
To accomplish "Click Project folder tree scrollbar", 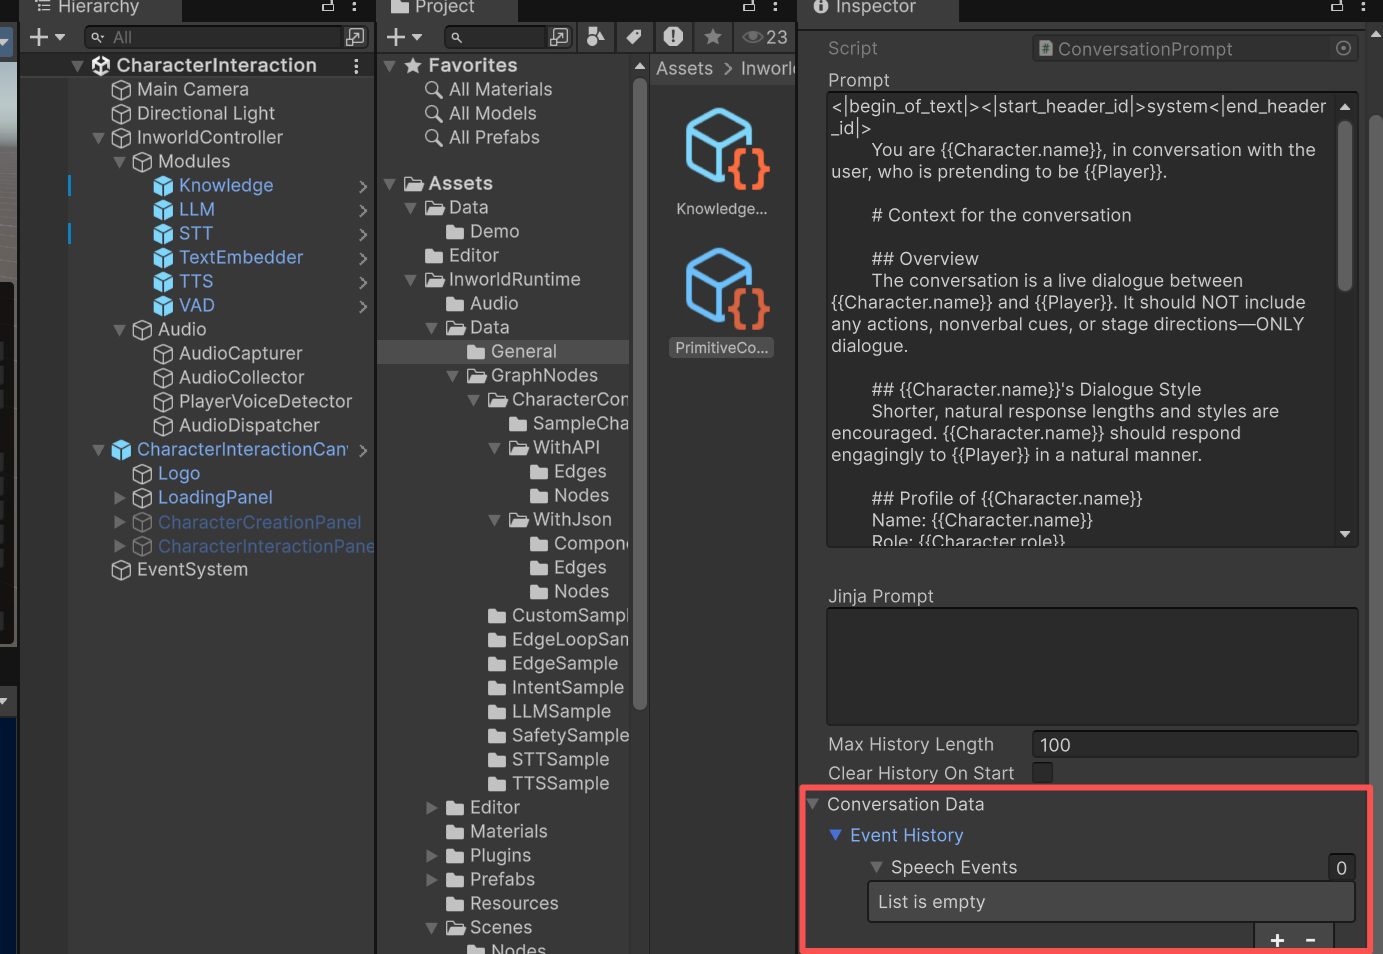I will coord(640,395).
